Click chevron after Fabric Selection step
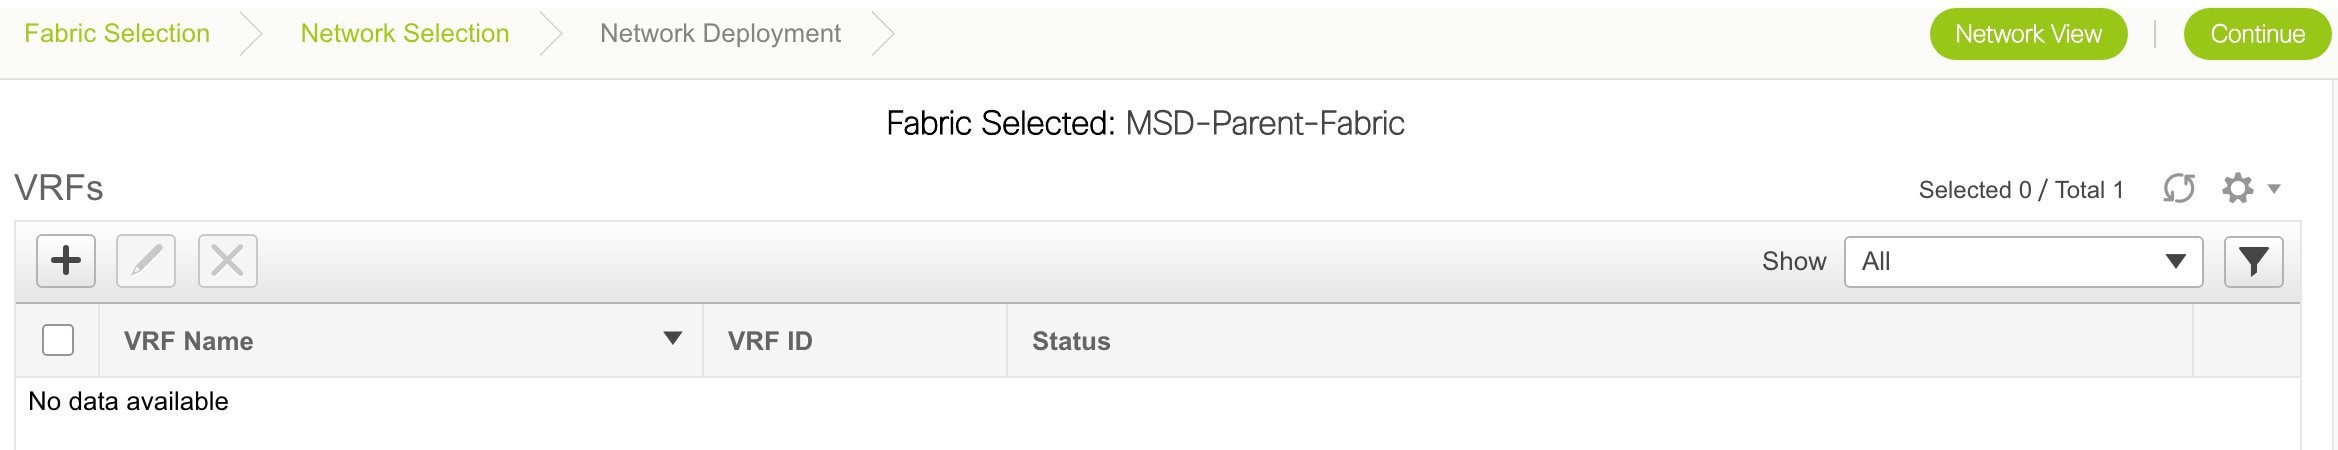Viewport: 2338px width, 450px height. (251, 34)
